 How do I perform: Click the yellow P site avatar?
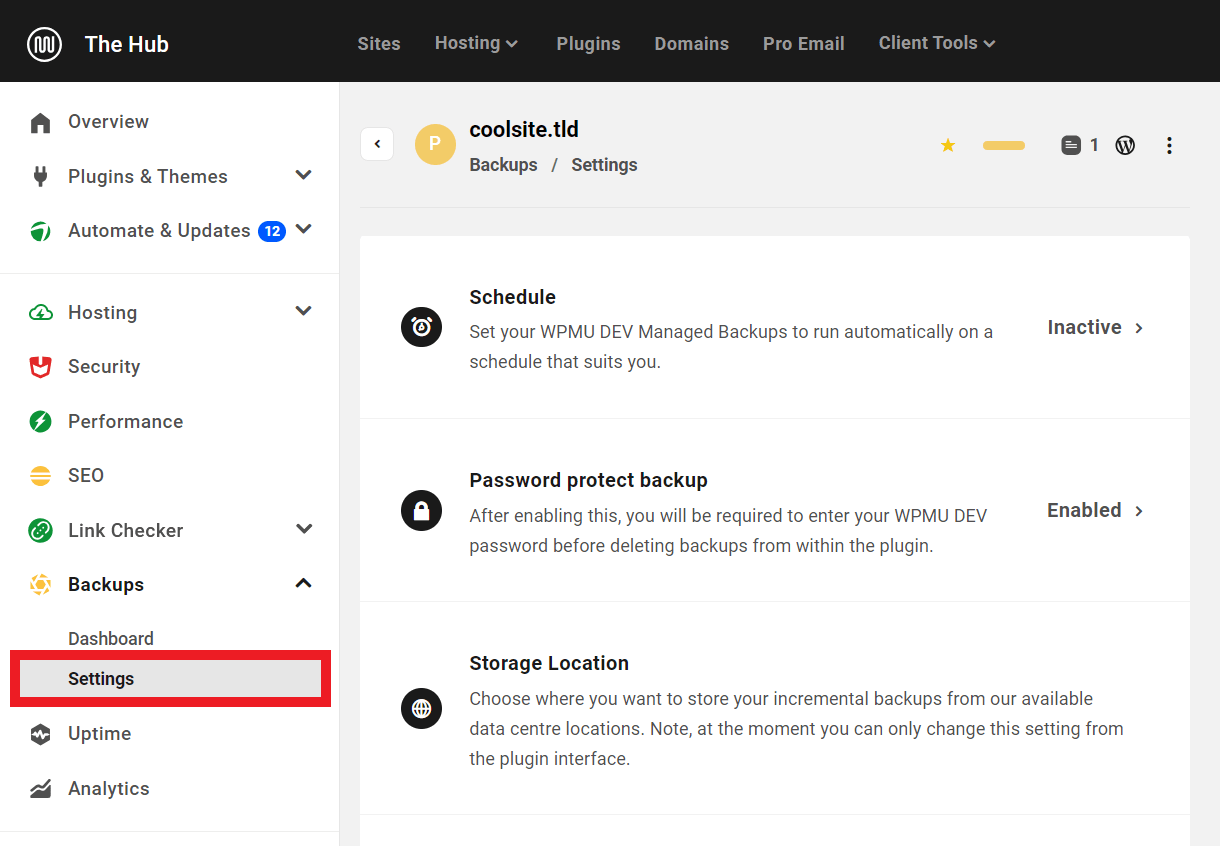tap(435, 144)
